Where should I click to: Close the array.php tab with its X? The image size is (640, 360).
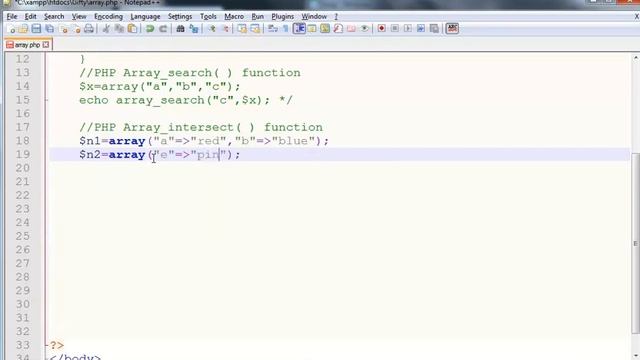pos(46,44)
